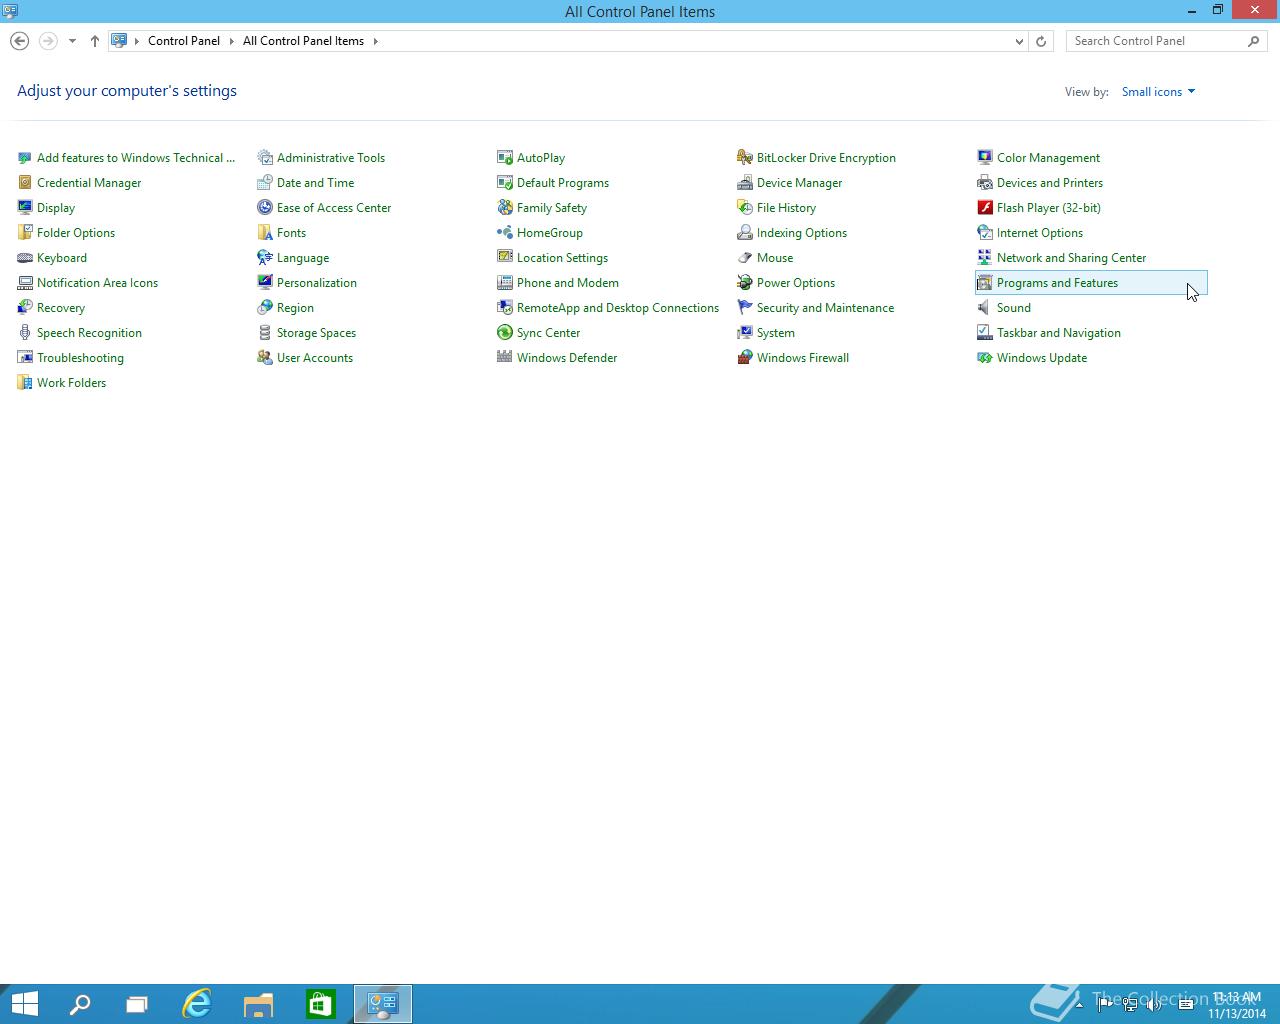Click the Device Manager icon
This screenshot has width=1280, height=1024.
point(745,182)
